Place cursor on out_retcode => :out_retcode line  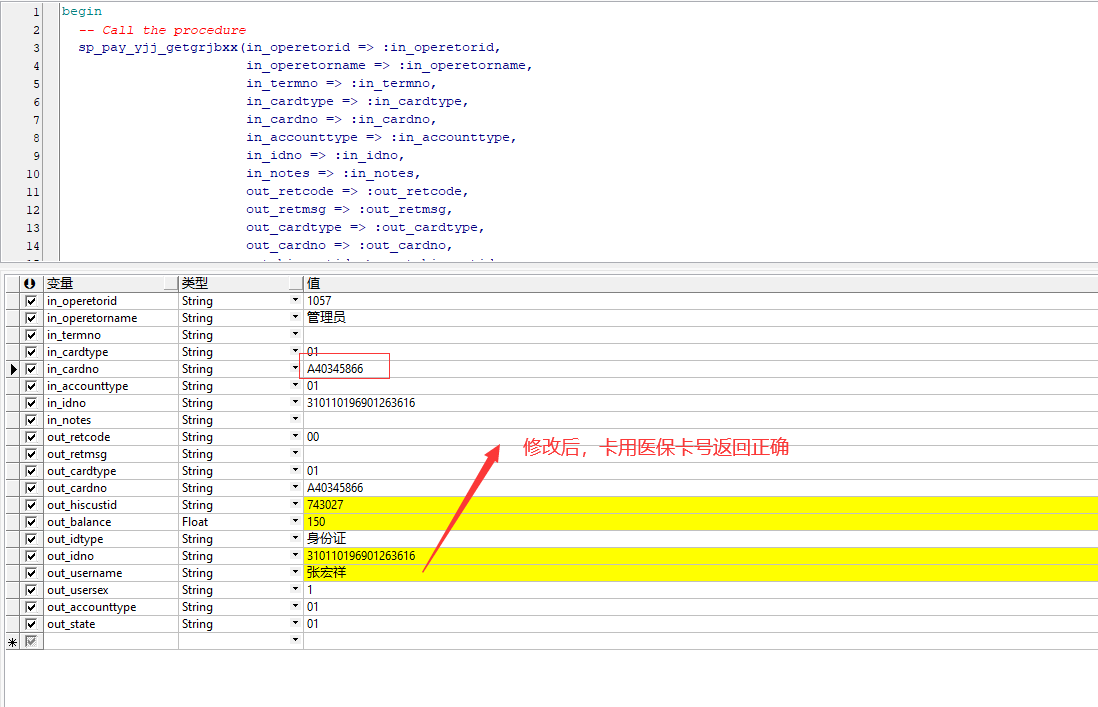(x=357, y=192)
